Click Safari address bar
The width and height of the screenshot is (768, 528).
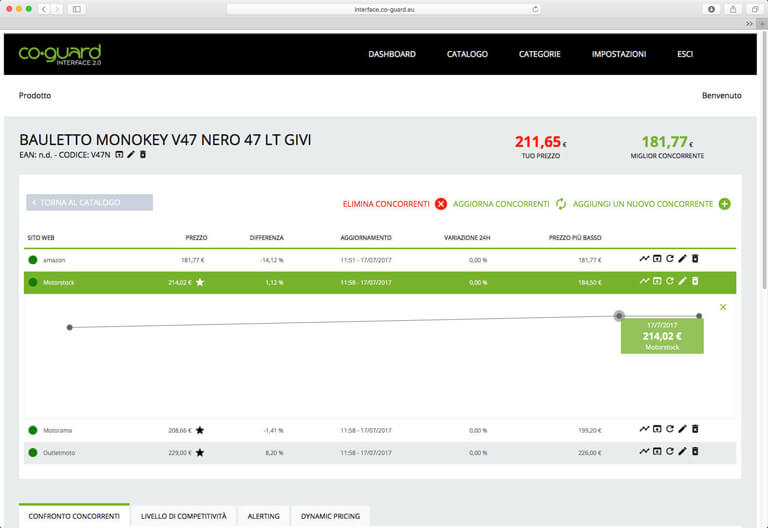pos(384,9)
